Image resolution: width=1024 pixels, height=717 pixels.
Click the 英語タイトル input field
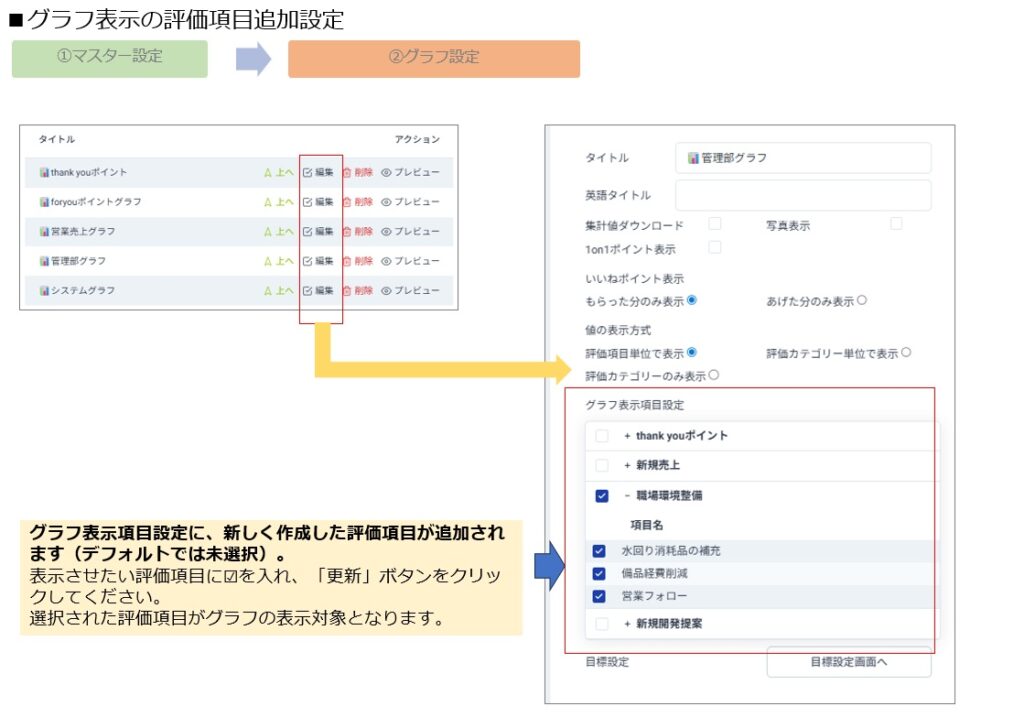pos(803,195)
